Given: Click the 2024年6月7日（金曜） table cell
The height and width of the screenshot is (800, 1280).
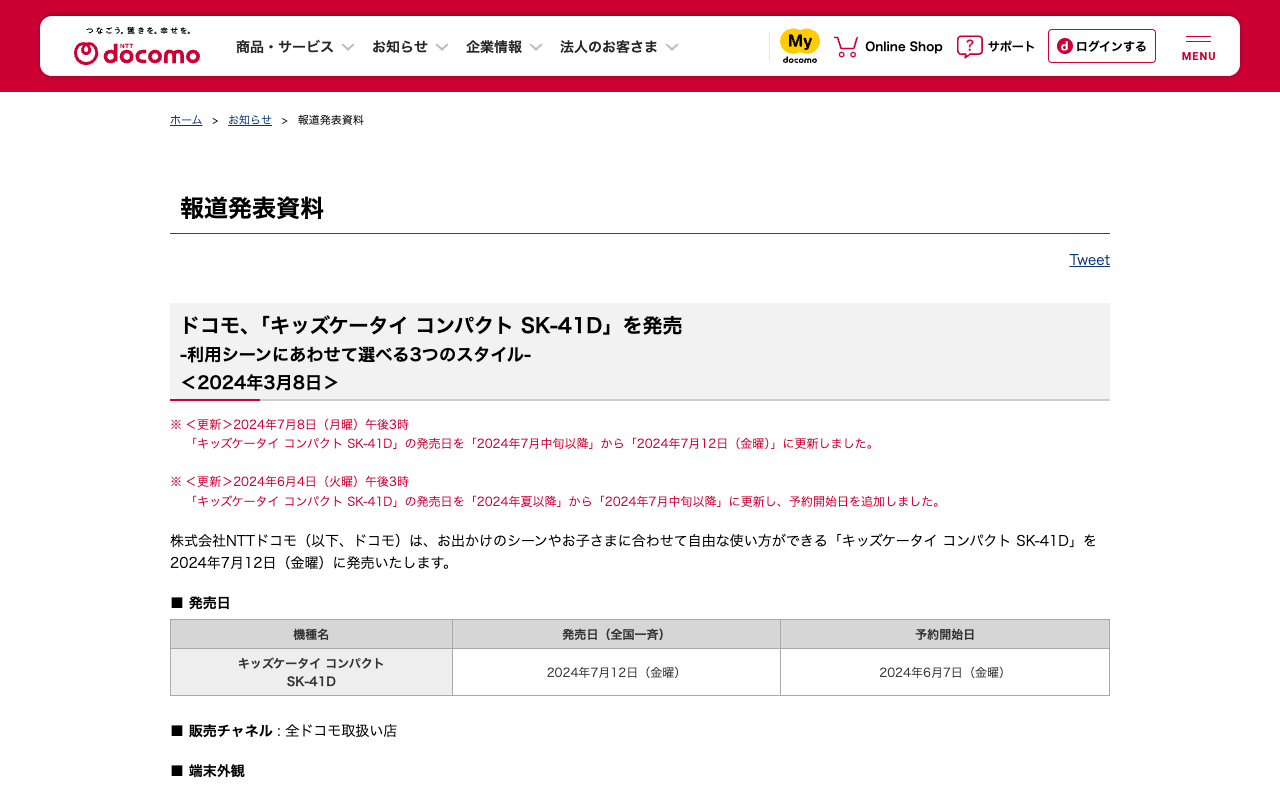Looking at the screenshot, I should 945,672.
